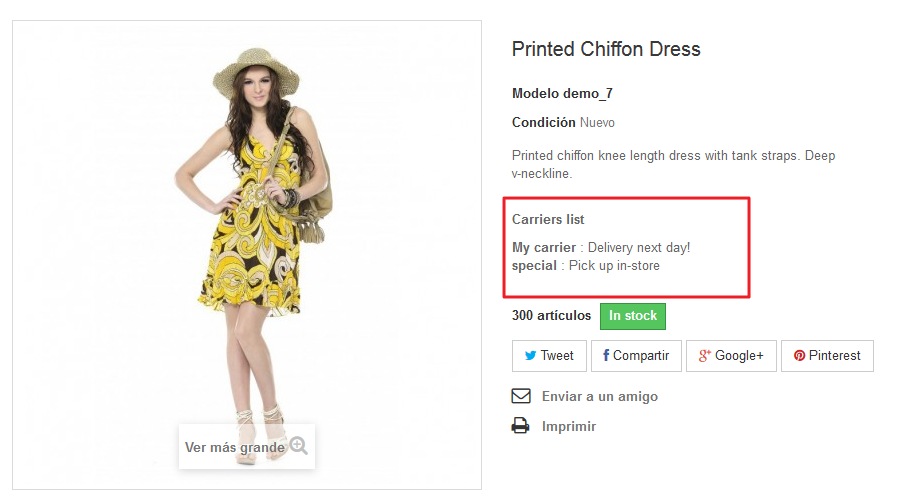Viewport: 902px width, 497px height.
Task: Click the Carriers list heading
Action: [x=548, y=219]
